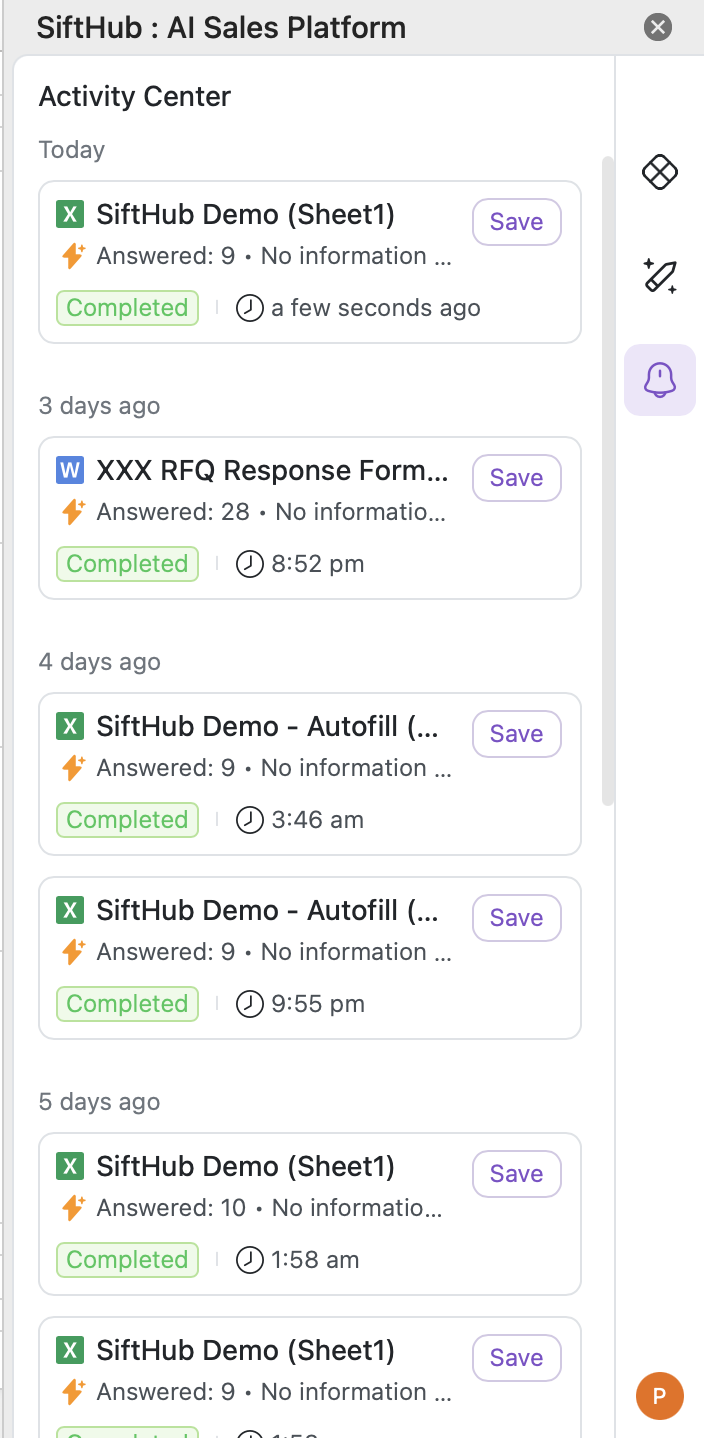Viewport: 704px width, 1438px height.
Task: Click the orange P profile avatar
Action: click(x=659, y=1396)
